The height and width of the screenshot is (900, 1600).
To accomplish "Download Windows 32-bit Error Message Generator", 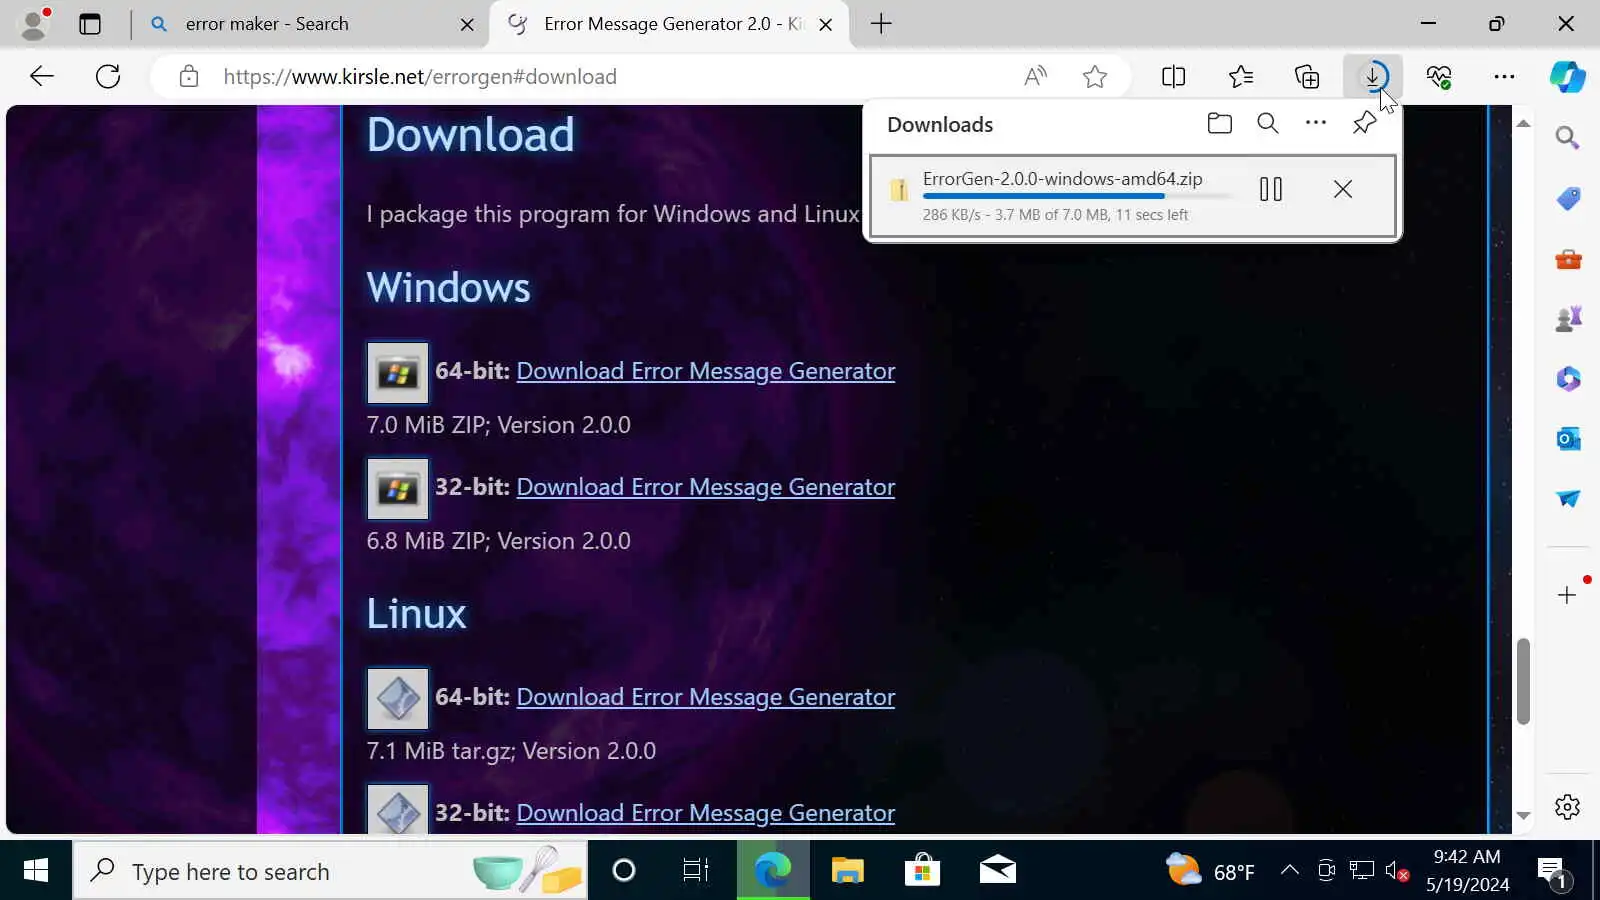I will click(706, 487).
